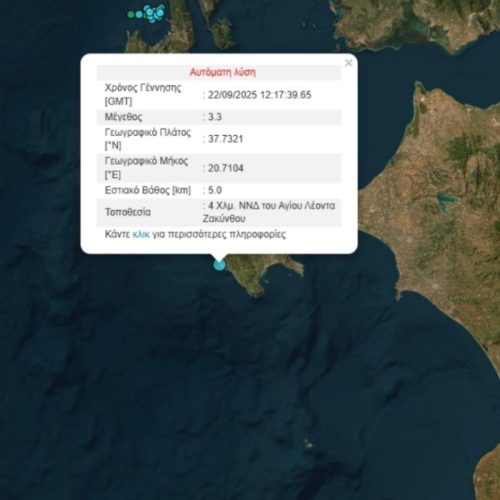500x500 pixels.
Task: Click the 'Χρόνος Γέννησης [GMT]' label
Action: tap(143, 95)
